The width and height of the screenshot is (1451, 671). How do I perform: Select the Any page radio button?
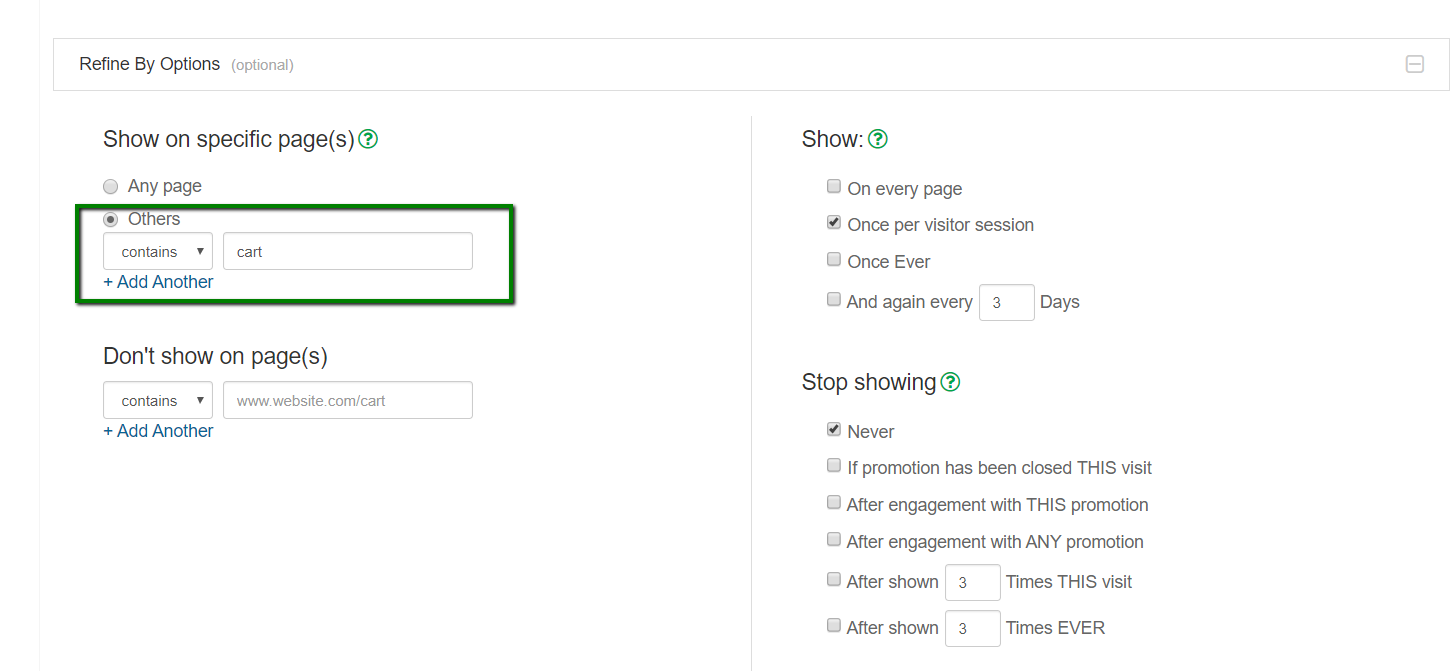click(111, 187)
